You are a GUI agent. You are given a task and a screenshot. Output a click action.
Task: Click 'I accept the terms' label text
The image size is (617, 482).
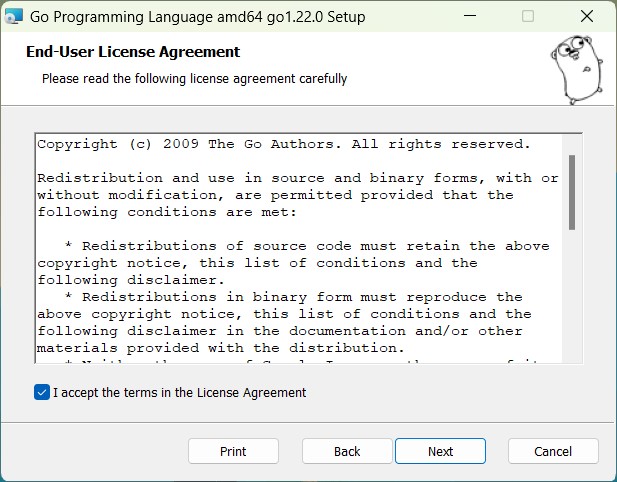[x=179, y=393]
